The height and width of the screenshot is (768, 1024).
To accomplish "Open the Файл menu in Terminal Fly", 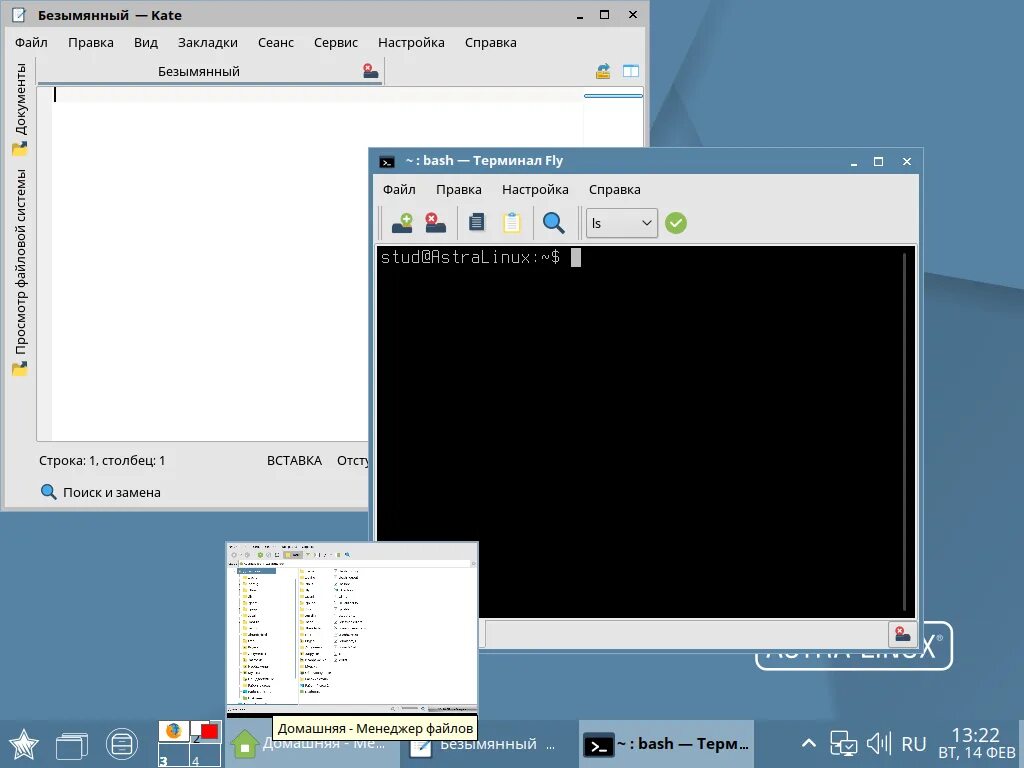I will click(x=399, y=189).
